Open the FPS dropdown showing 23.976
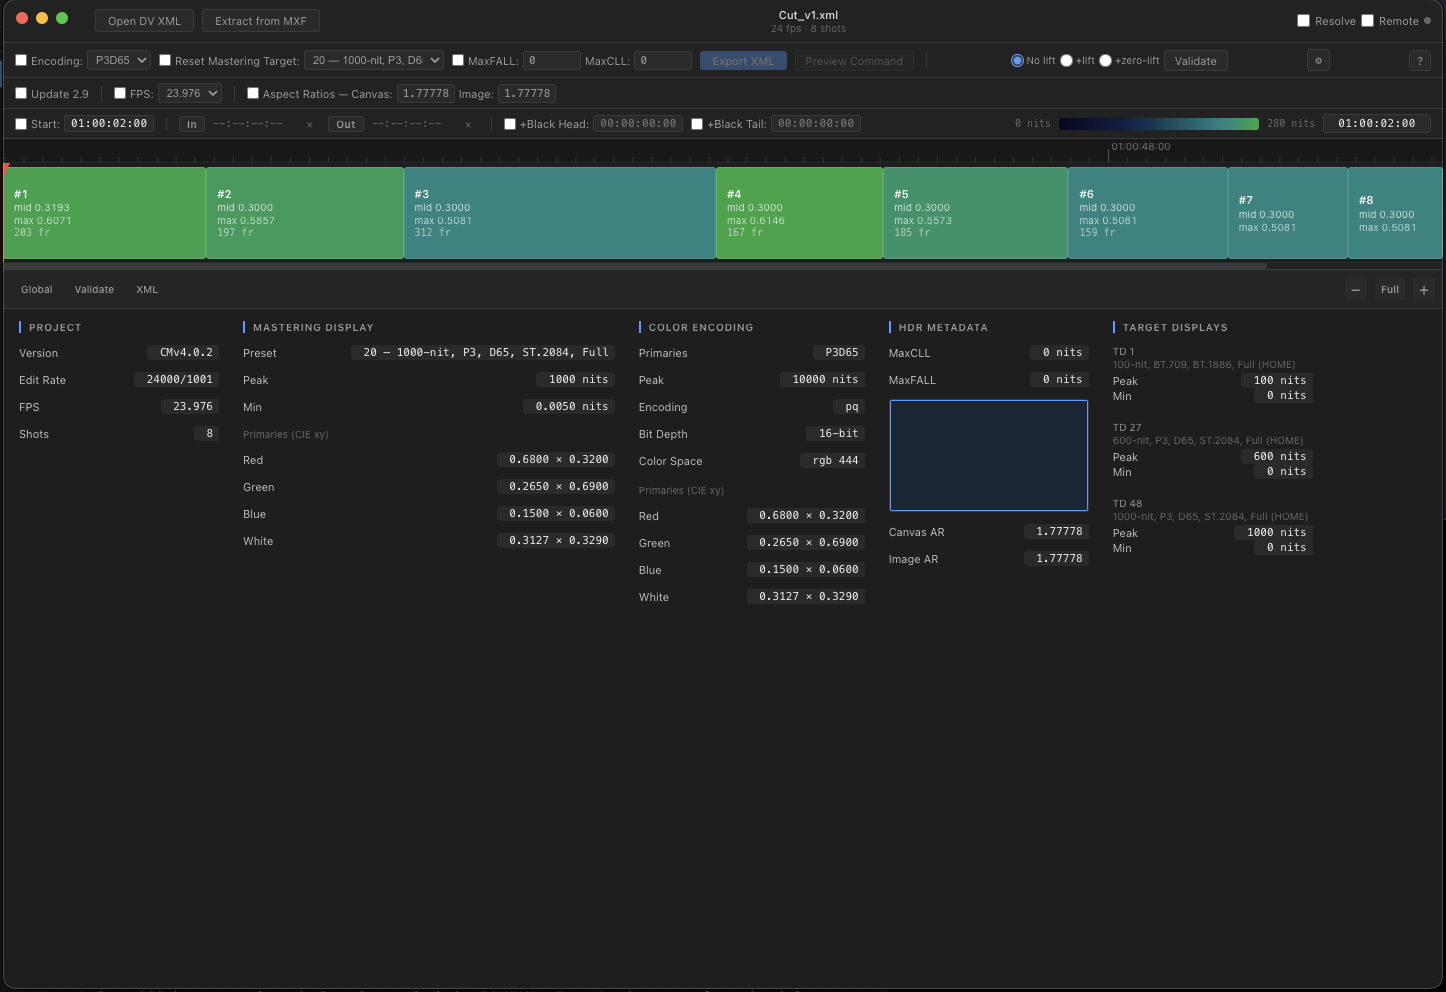This screenshot has width=1446, height=992. point(190,93)
